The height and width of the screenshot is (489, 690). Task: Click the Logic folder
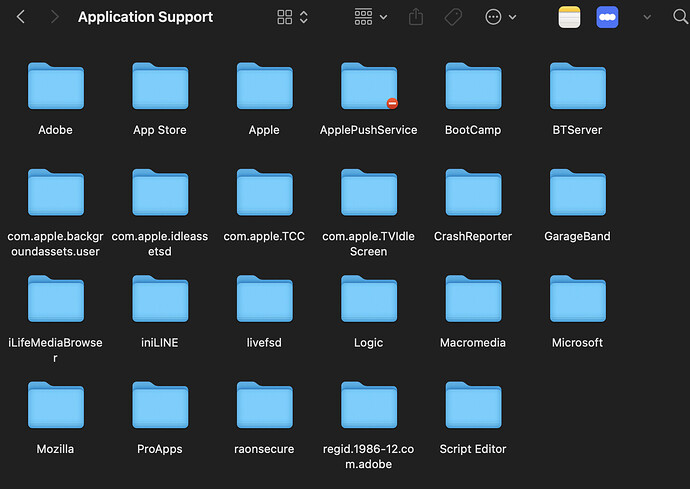pos(368,300)
